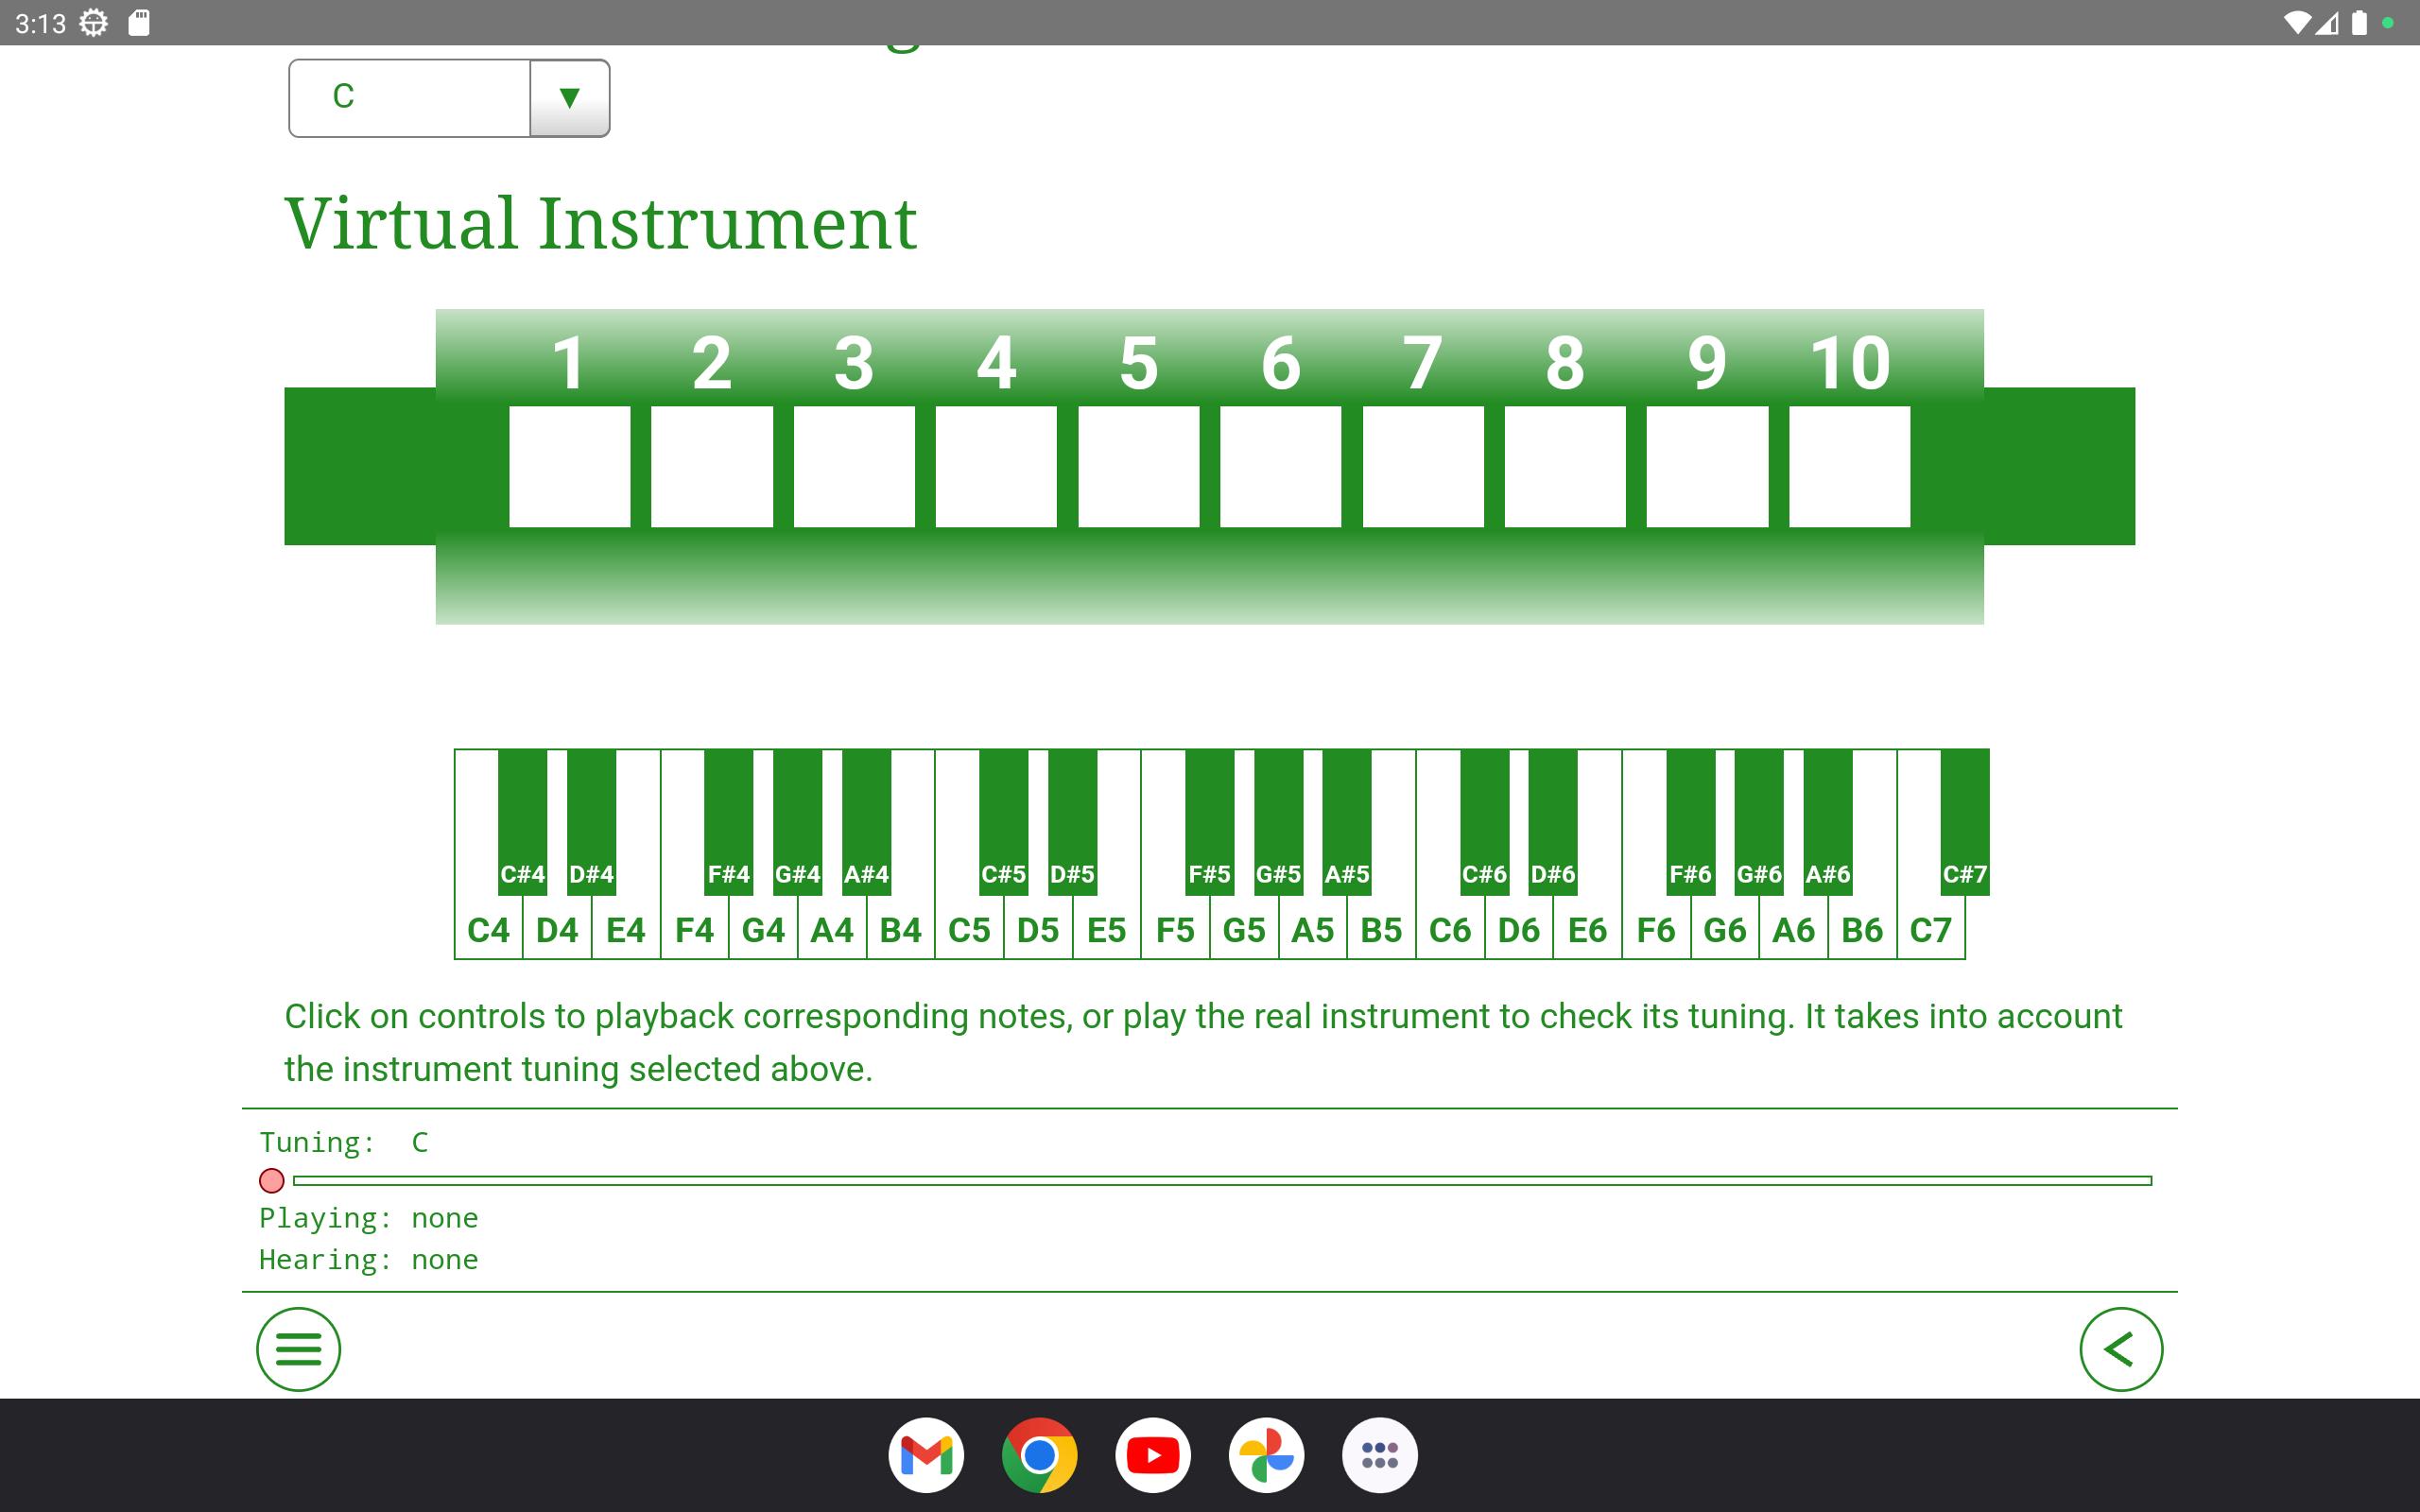Play harmonica hole 4

tap(996, 466)
